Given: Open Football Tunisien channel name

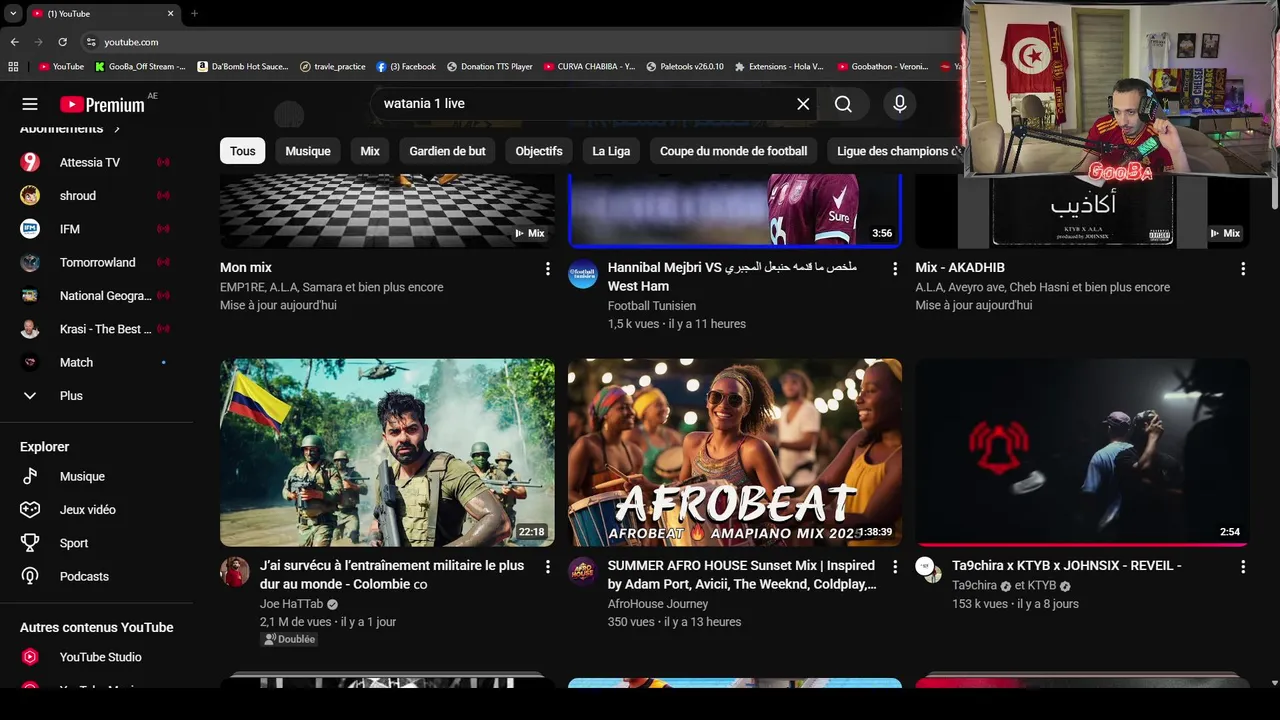Looking at the screenshot, I should (x=652, y=306).
